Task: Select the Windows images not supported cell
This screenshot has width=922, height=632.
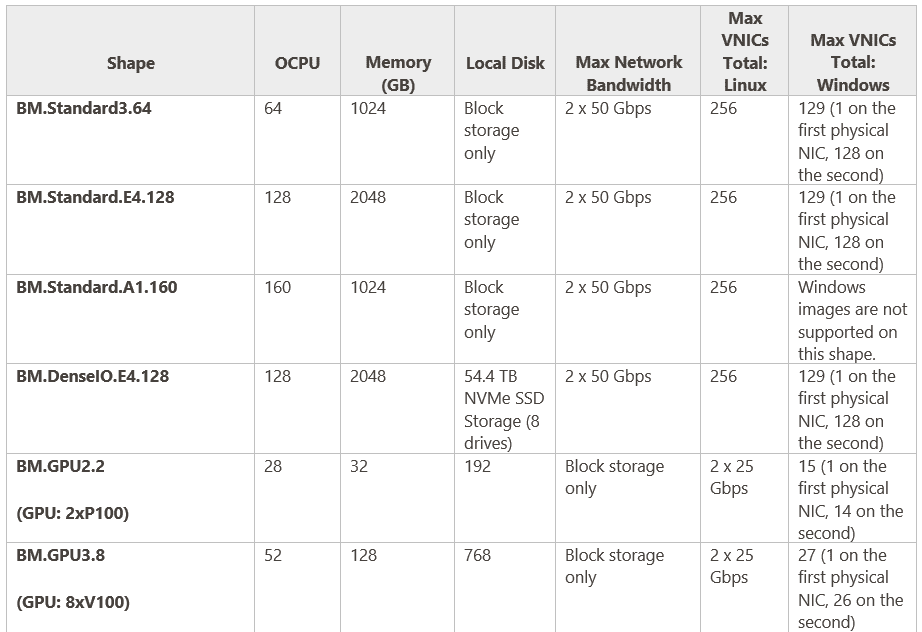Action: click(852, 320)
